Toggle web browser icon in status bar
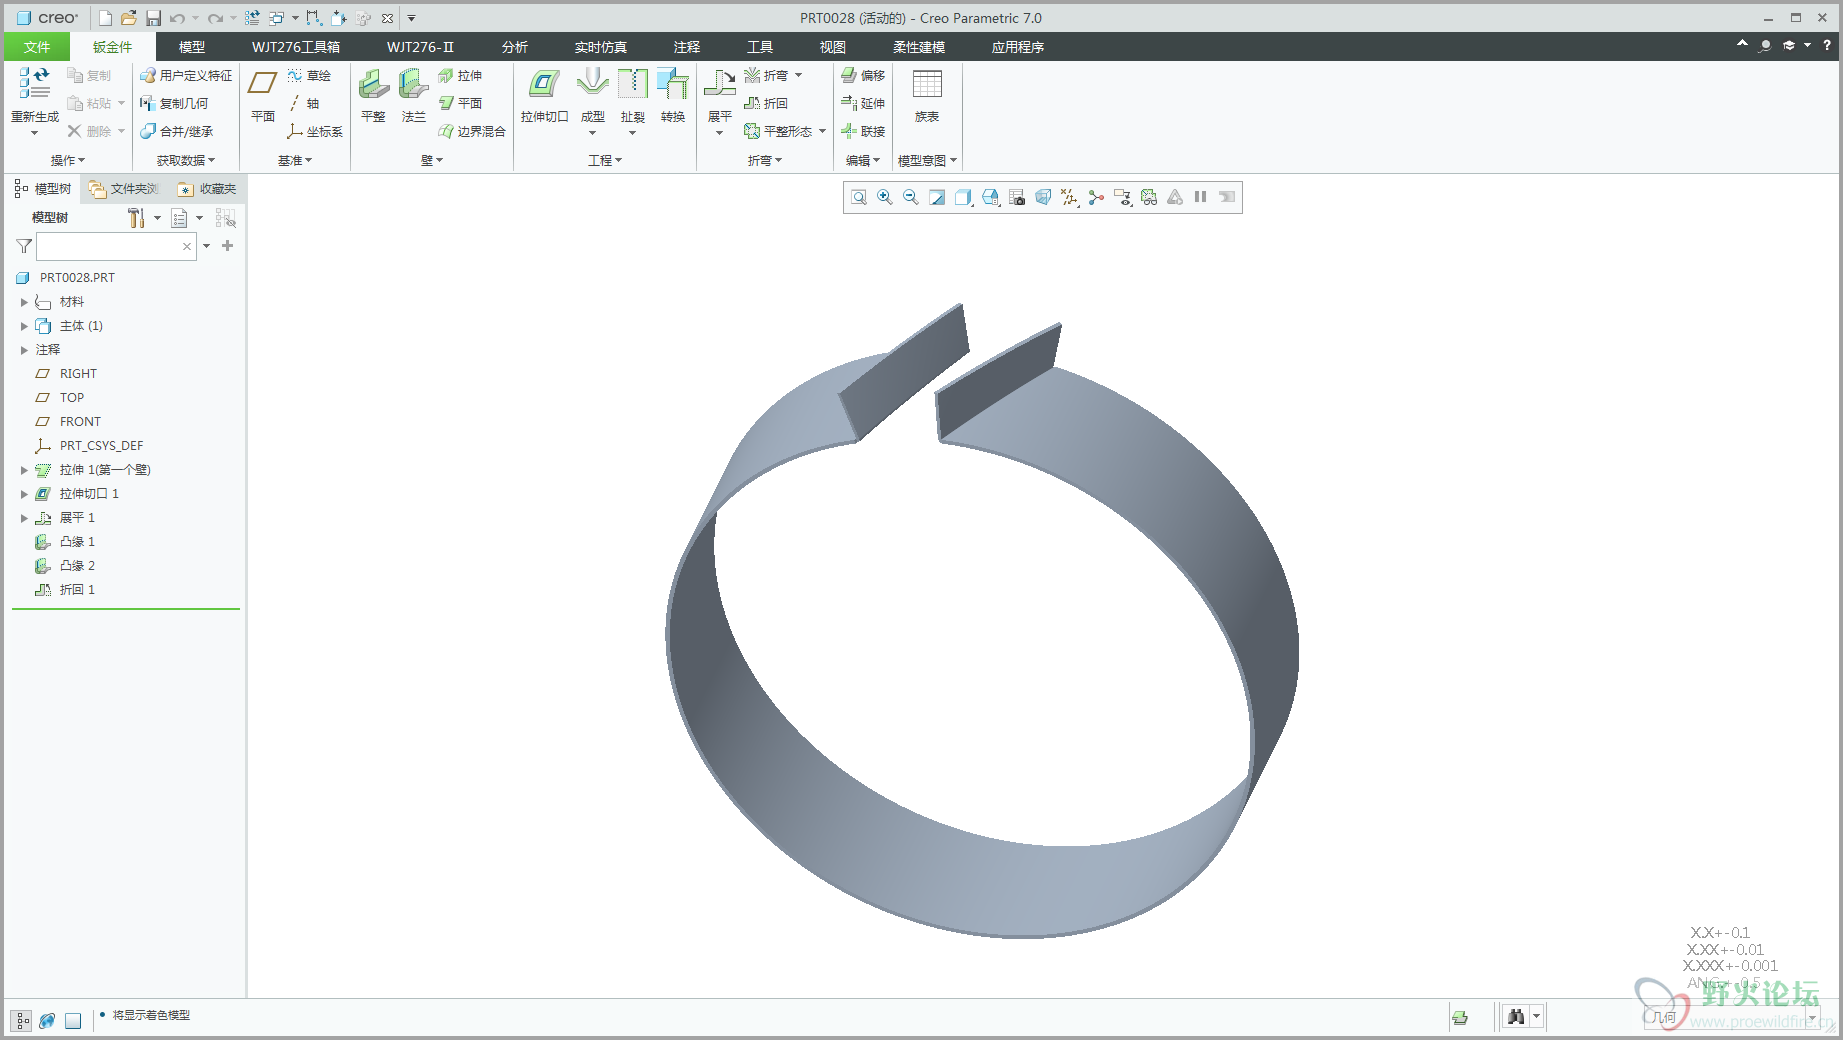The width and height of the screenshot is (1843, 1040). click(47, 1020)
